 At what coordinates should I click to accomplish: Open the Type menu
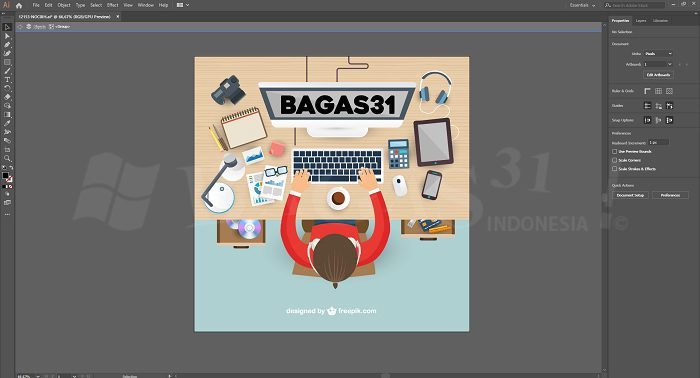[80, 5]
